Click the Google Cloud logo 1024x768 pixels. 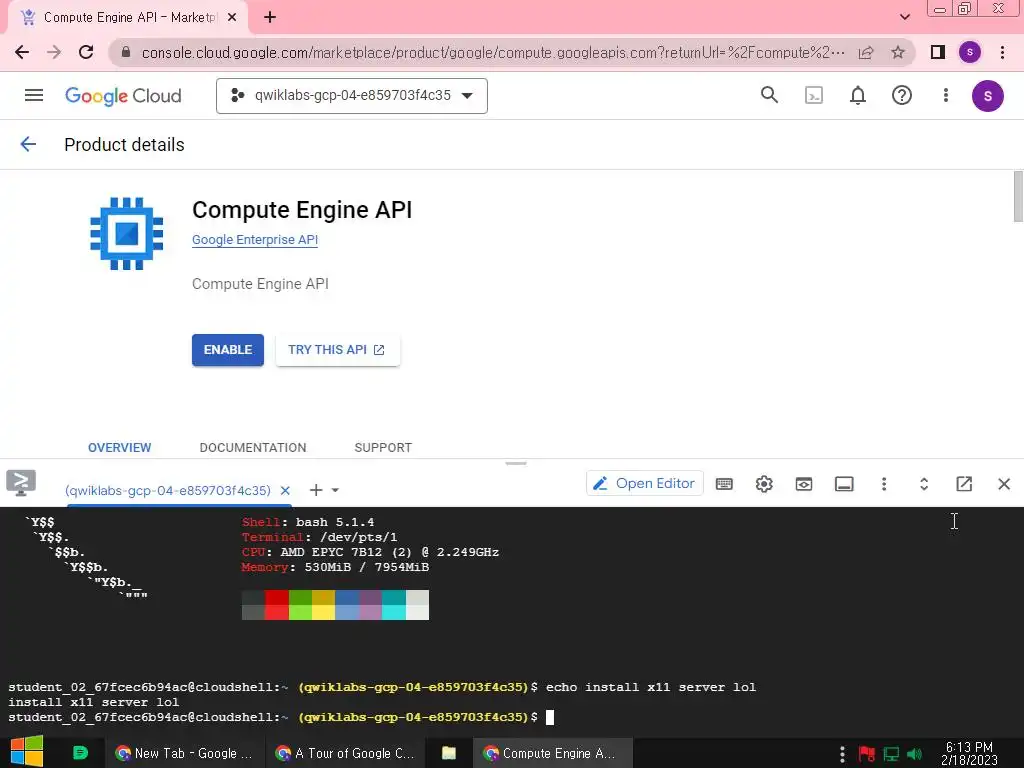123,96
